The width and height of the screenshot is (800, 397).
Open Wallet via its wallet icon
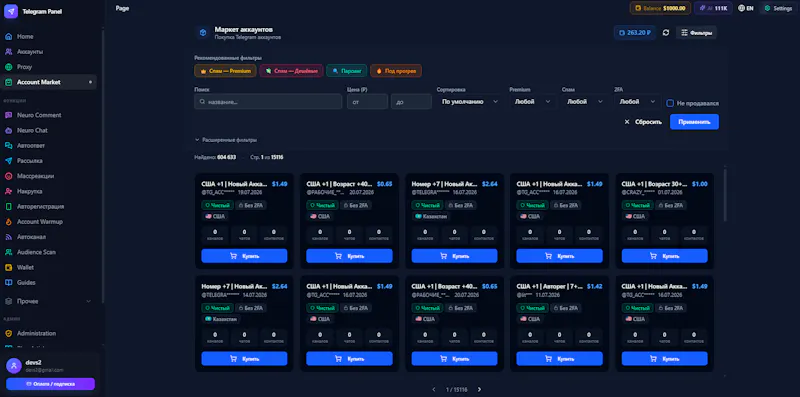tap(8, 267)
